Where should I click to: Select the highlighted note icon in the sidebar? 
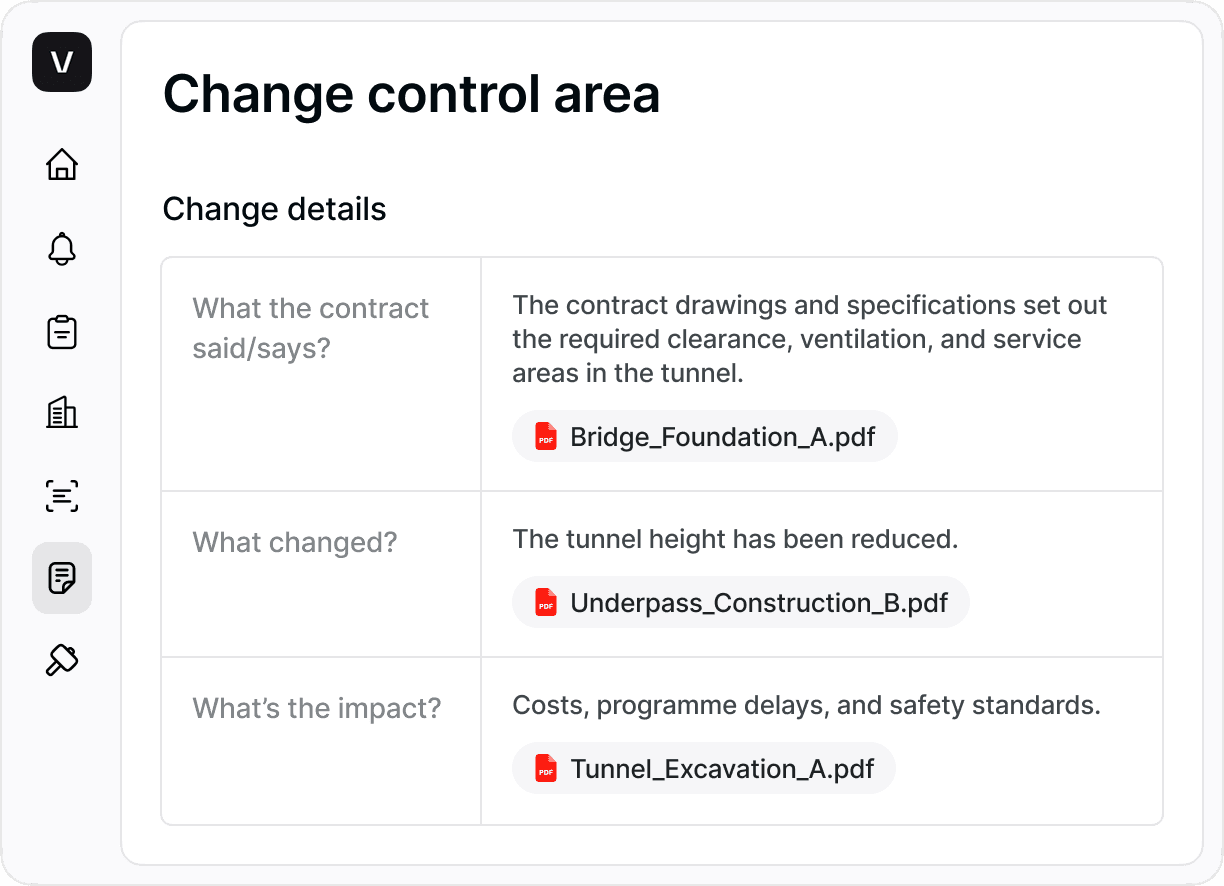tap(62, 578)
